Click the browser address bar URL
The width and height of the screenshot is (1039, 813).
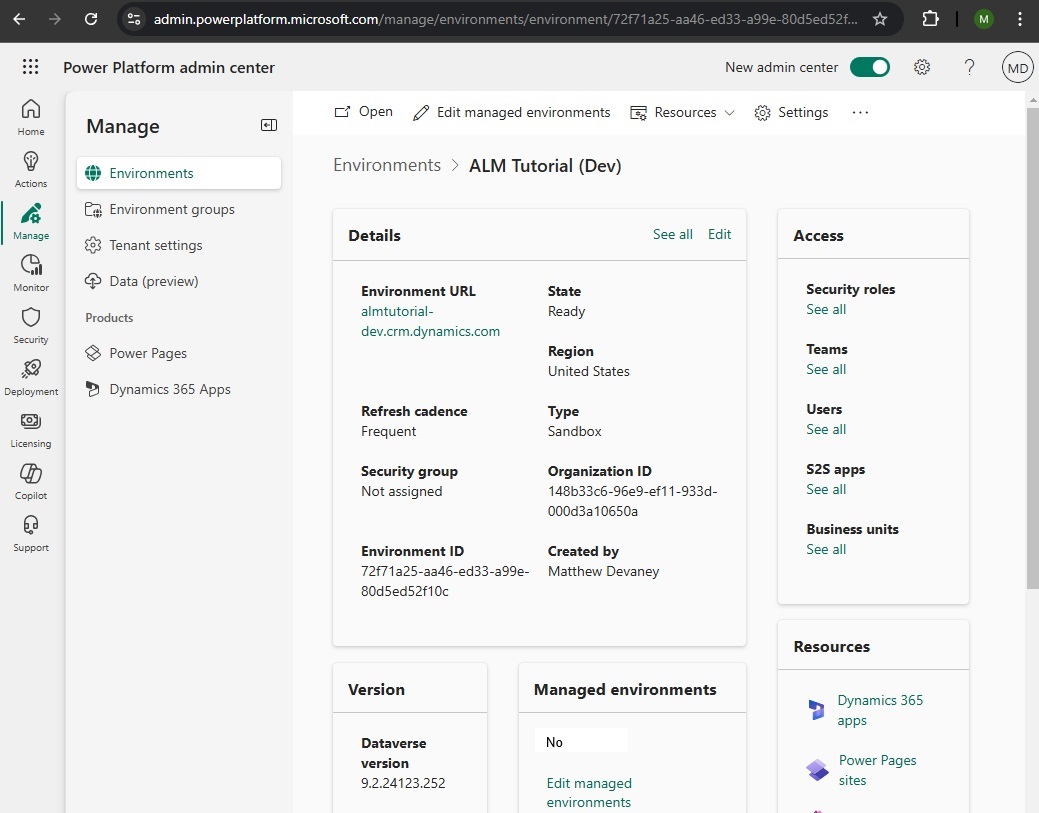[505, 19]
